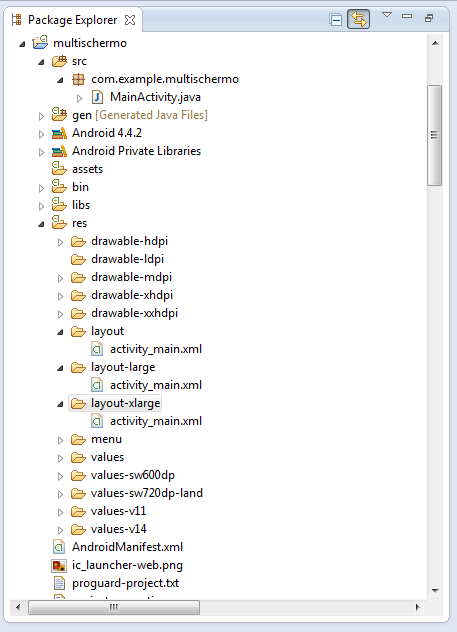Click the MainActivity.java file icon
This screenshot has height=632, width=457.
pyautogui.click(x=97, y=97)
